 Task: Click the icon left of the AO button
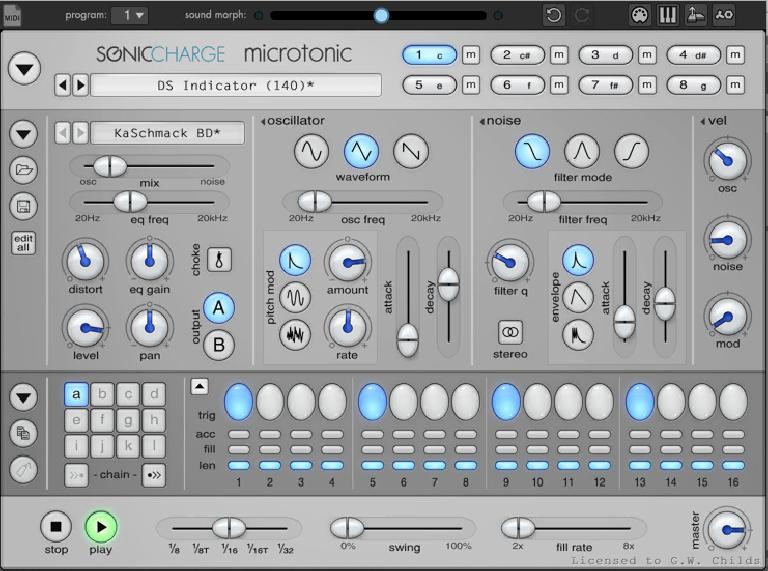(696, 15)
